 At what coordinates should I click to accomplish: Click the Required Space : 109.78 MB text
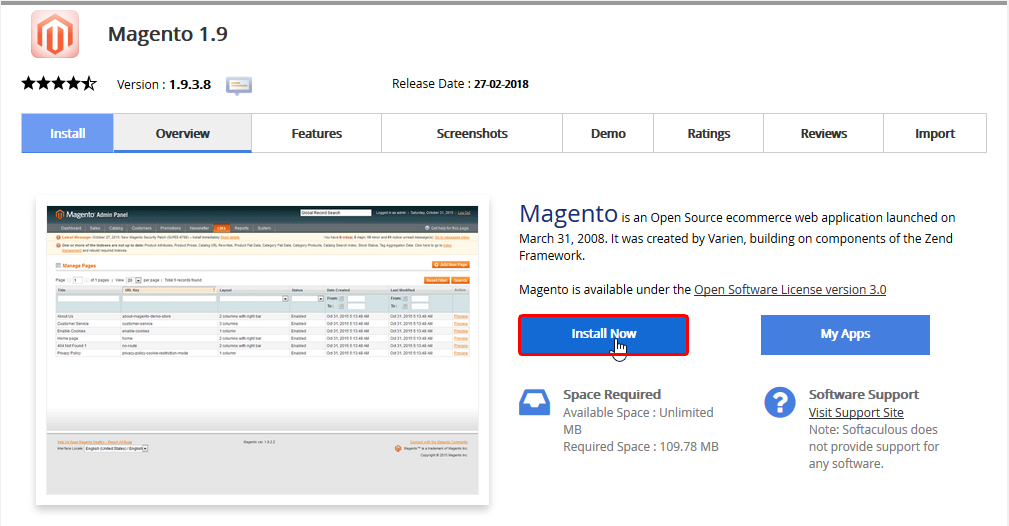(x=641, y=447)
